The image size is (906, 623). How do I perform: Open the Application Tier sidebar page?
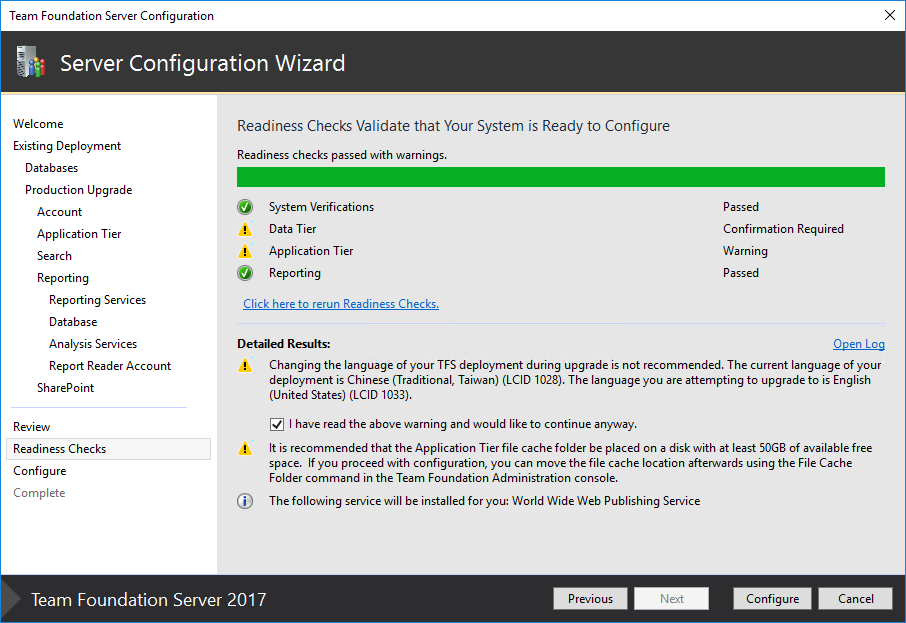click(x=79, y=233)
